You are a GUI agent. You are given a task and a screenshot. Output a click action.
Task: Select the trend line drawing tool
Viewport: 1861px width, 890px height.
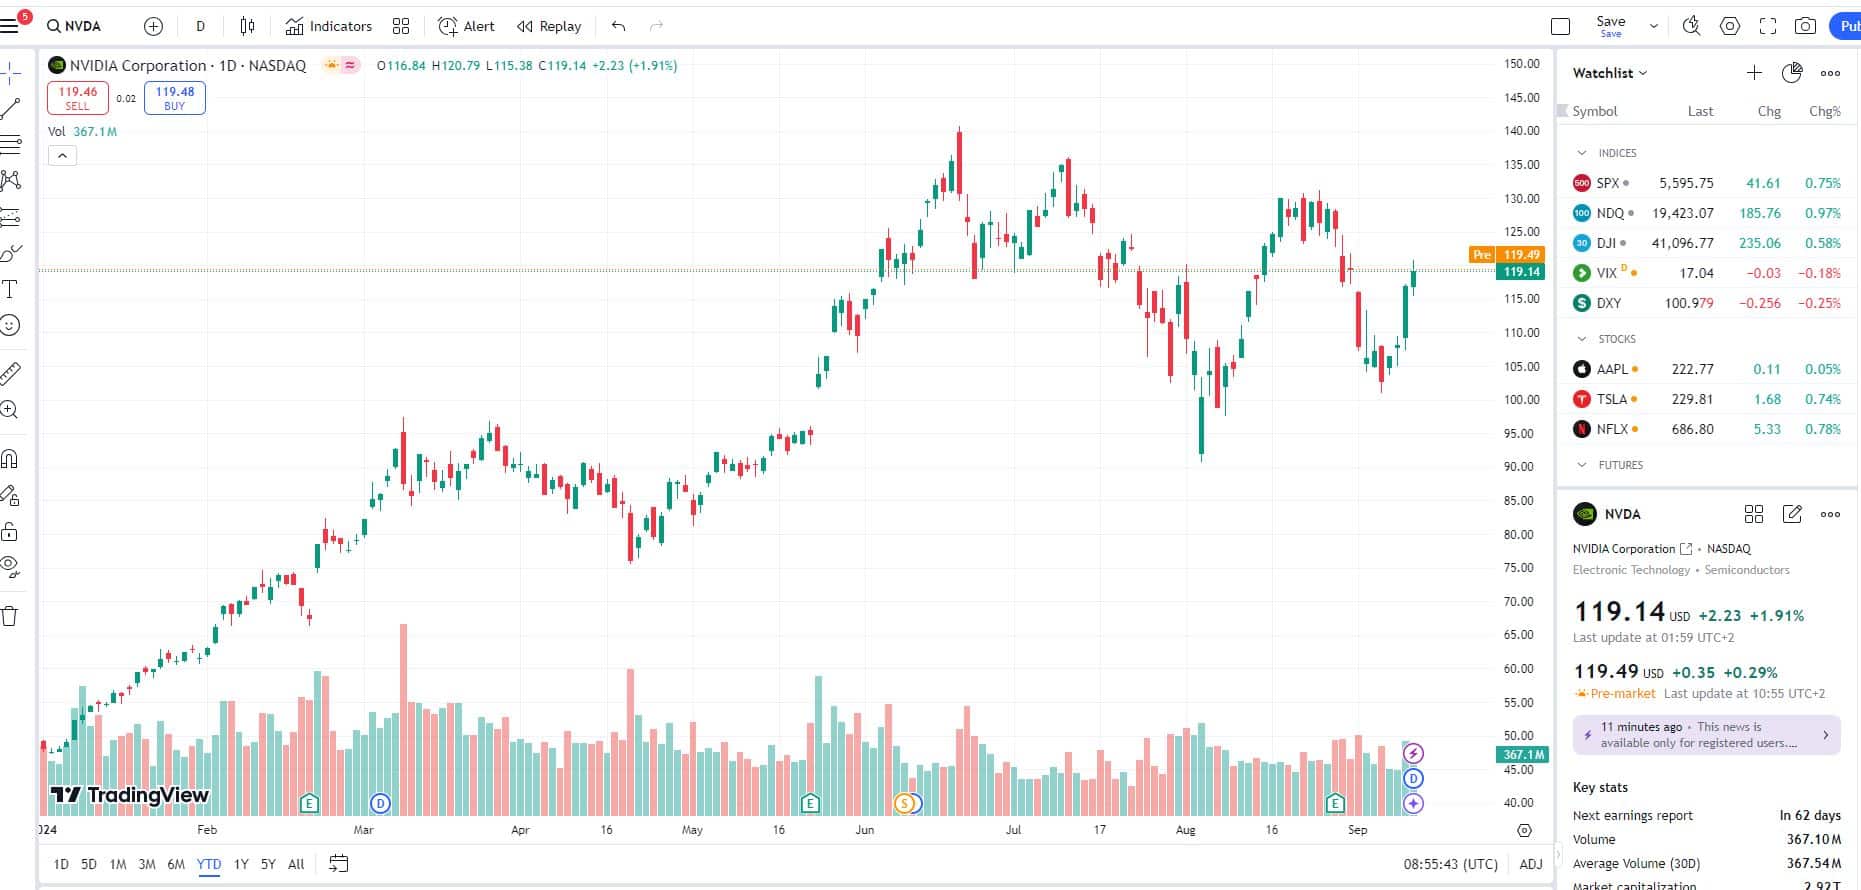(x=11, y=108)
